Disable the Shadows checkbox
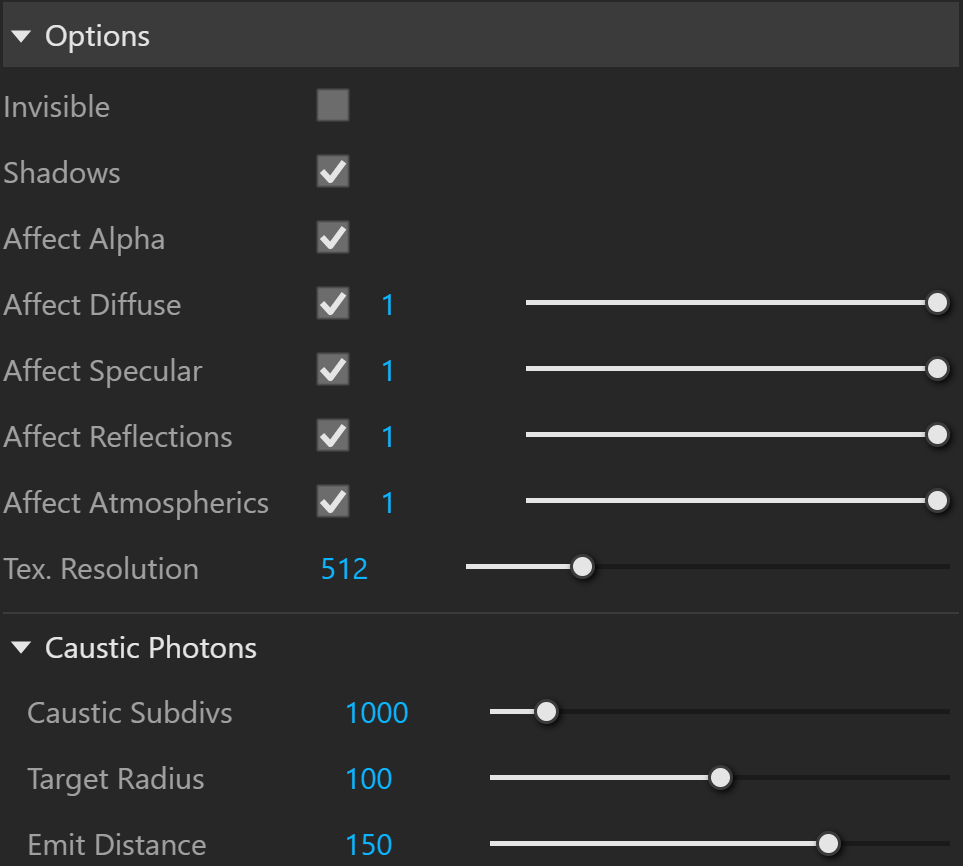 333,171
